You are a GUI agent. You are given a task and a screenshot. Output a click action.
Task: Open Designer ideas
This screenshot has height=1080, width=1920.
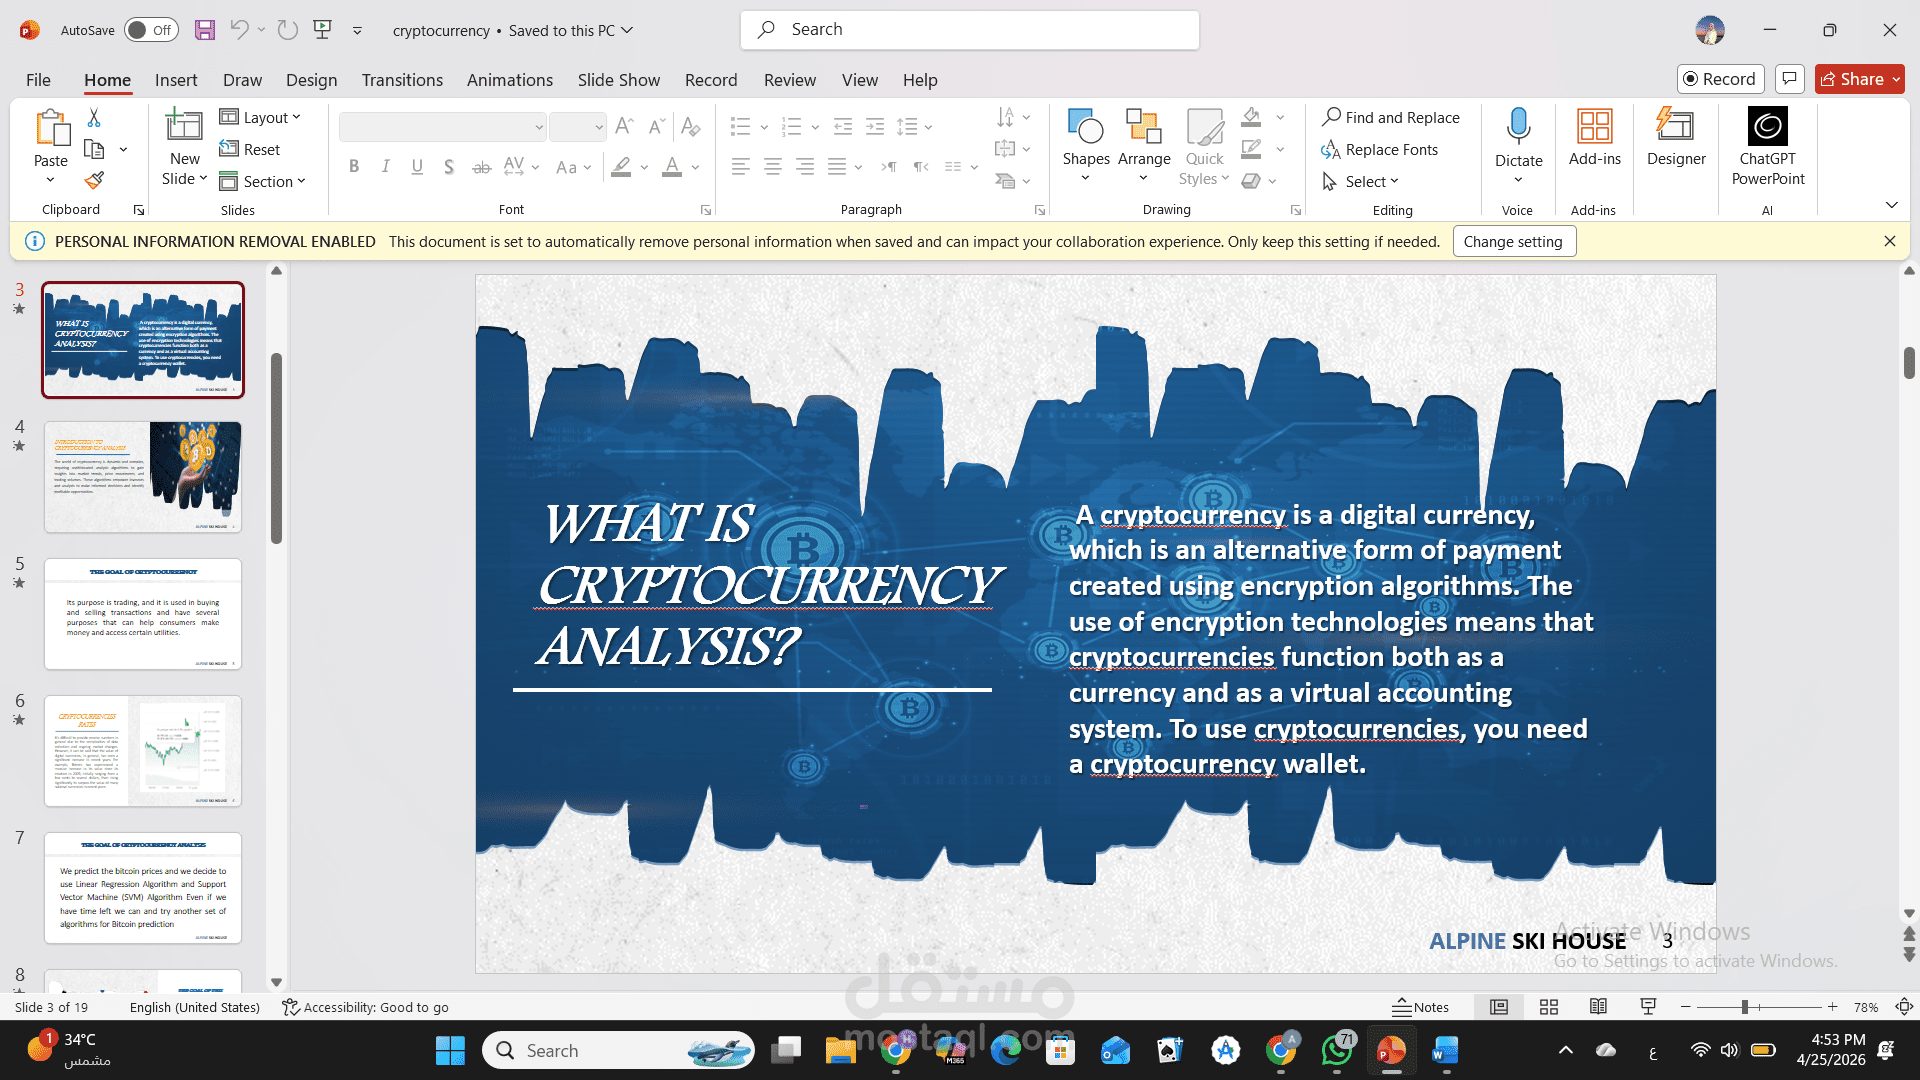pyautogui.click(x=1676, y=137)
